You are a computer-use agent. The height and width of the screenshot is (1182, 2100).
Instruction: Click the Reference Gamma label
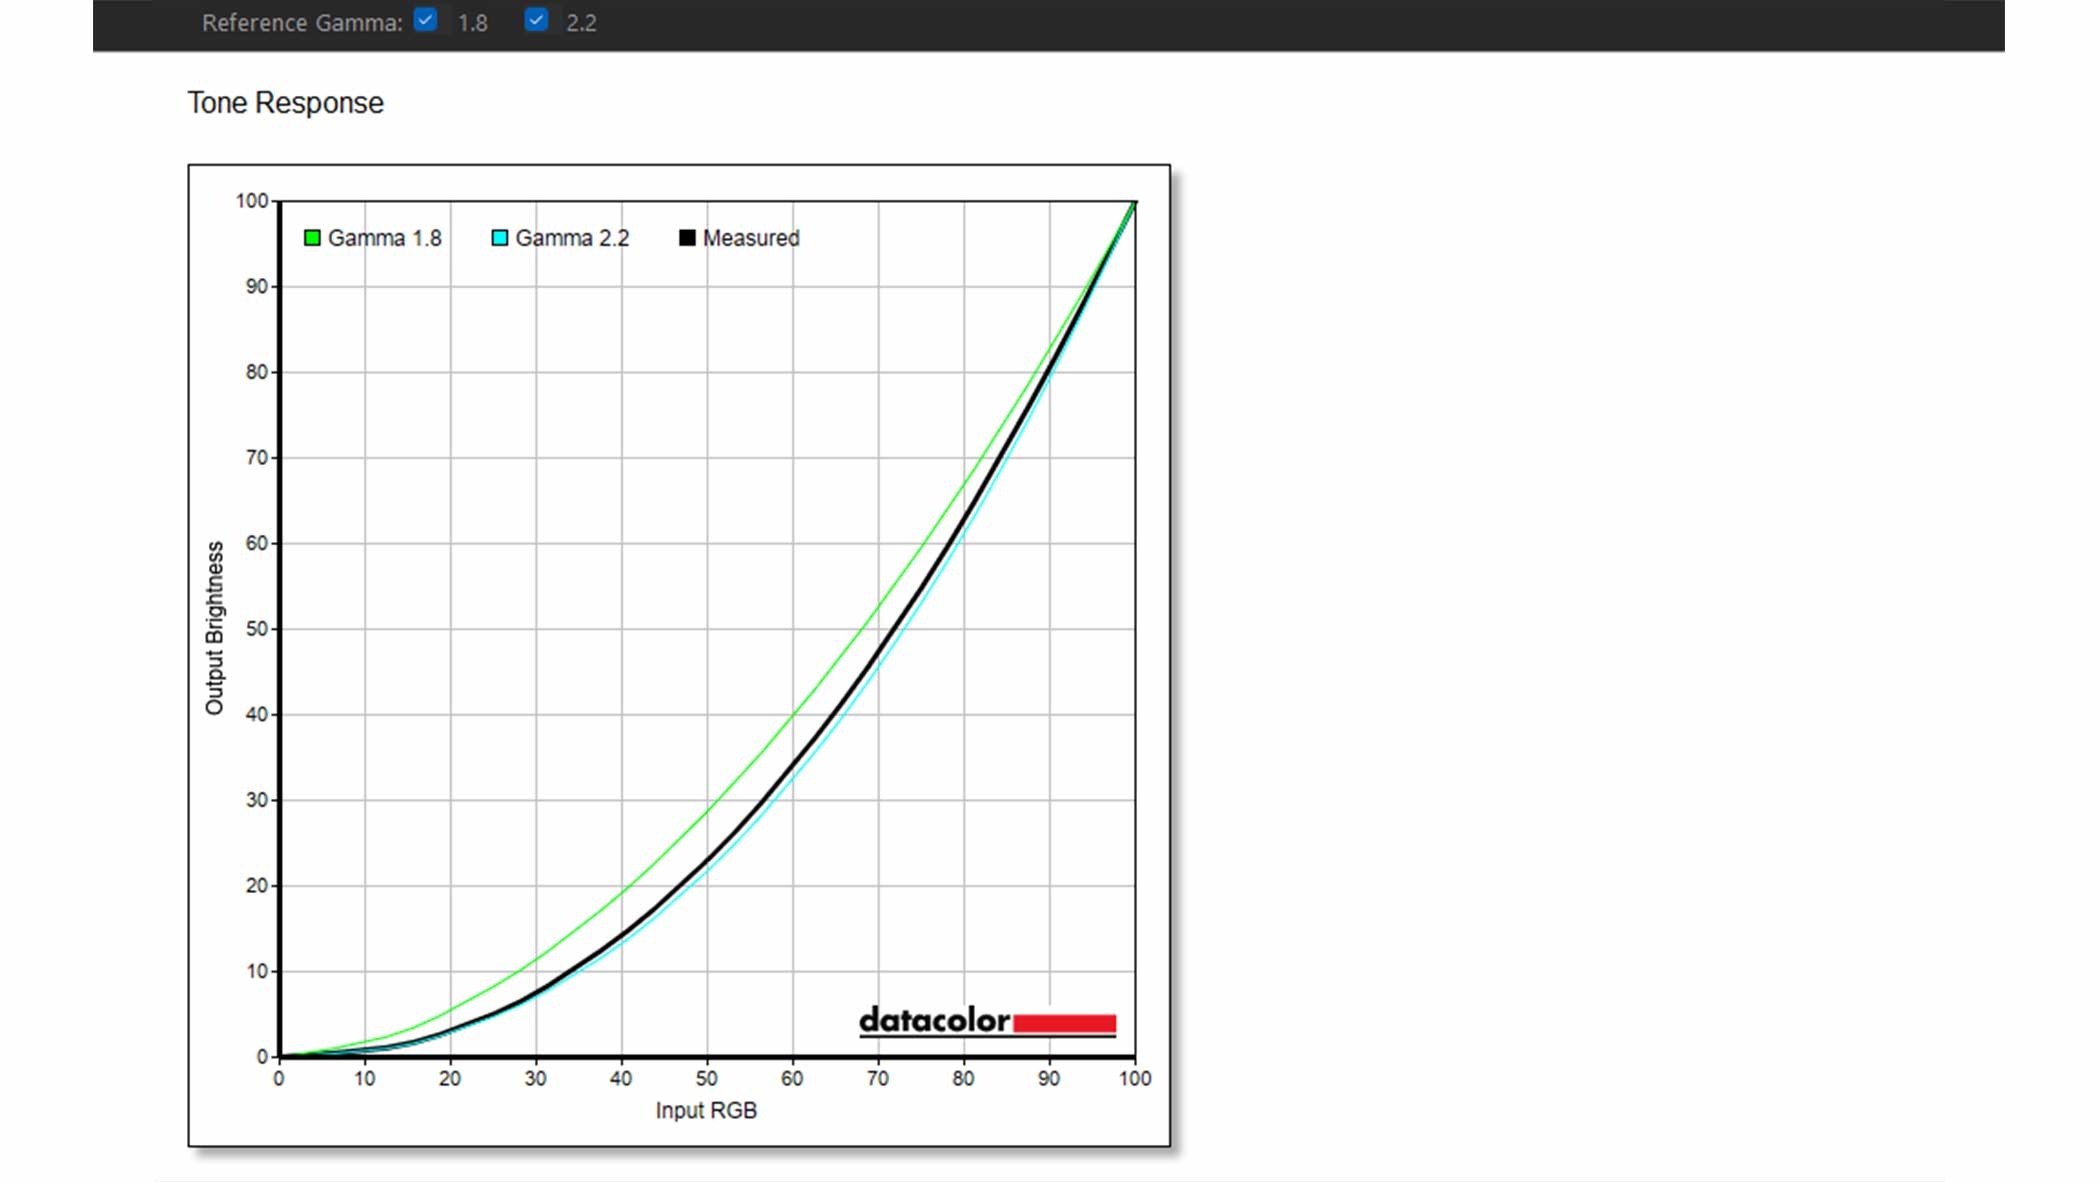[302, 23]
